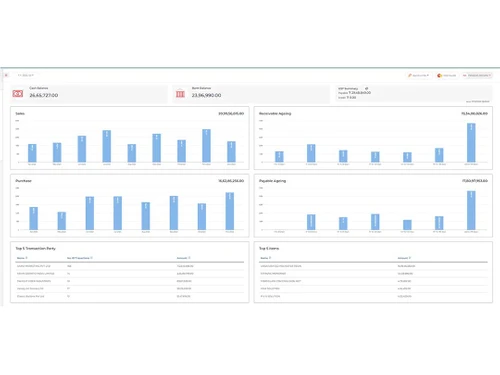Click the Top 5 Items heading
The width and height of the screenshot is (500, 375).
[x=269, y=248]
